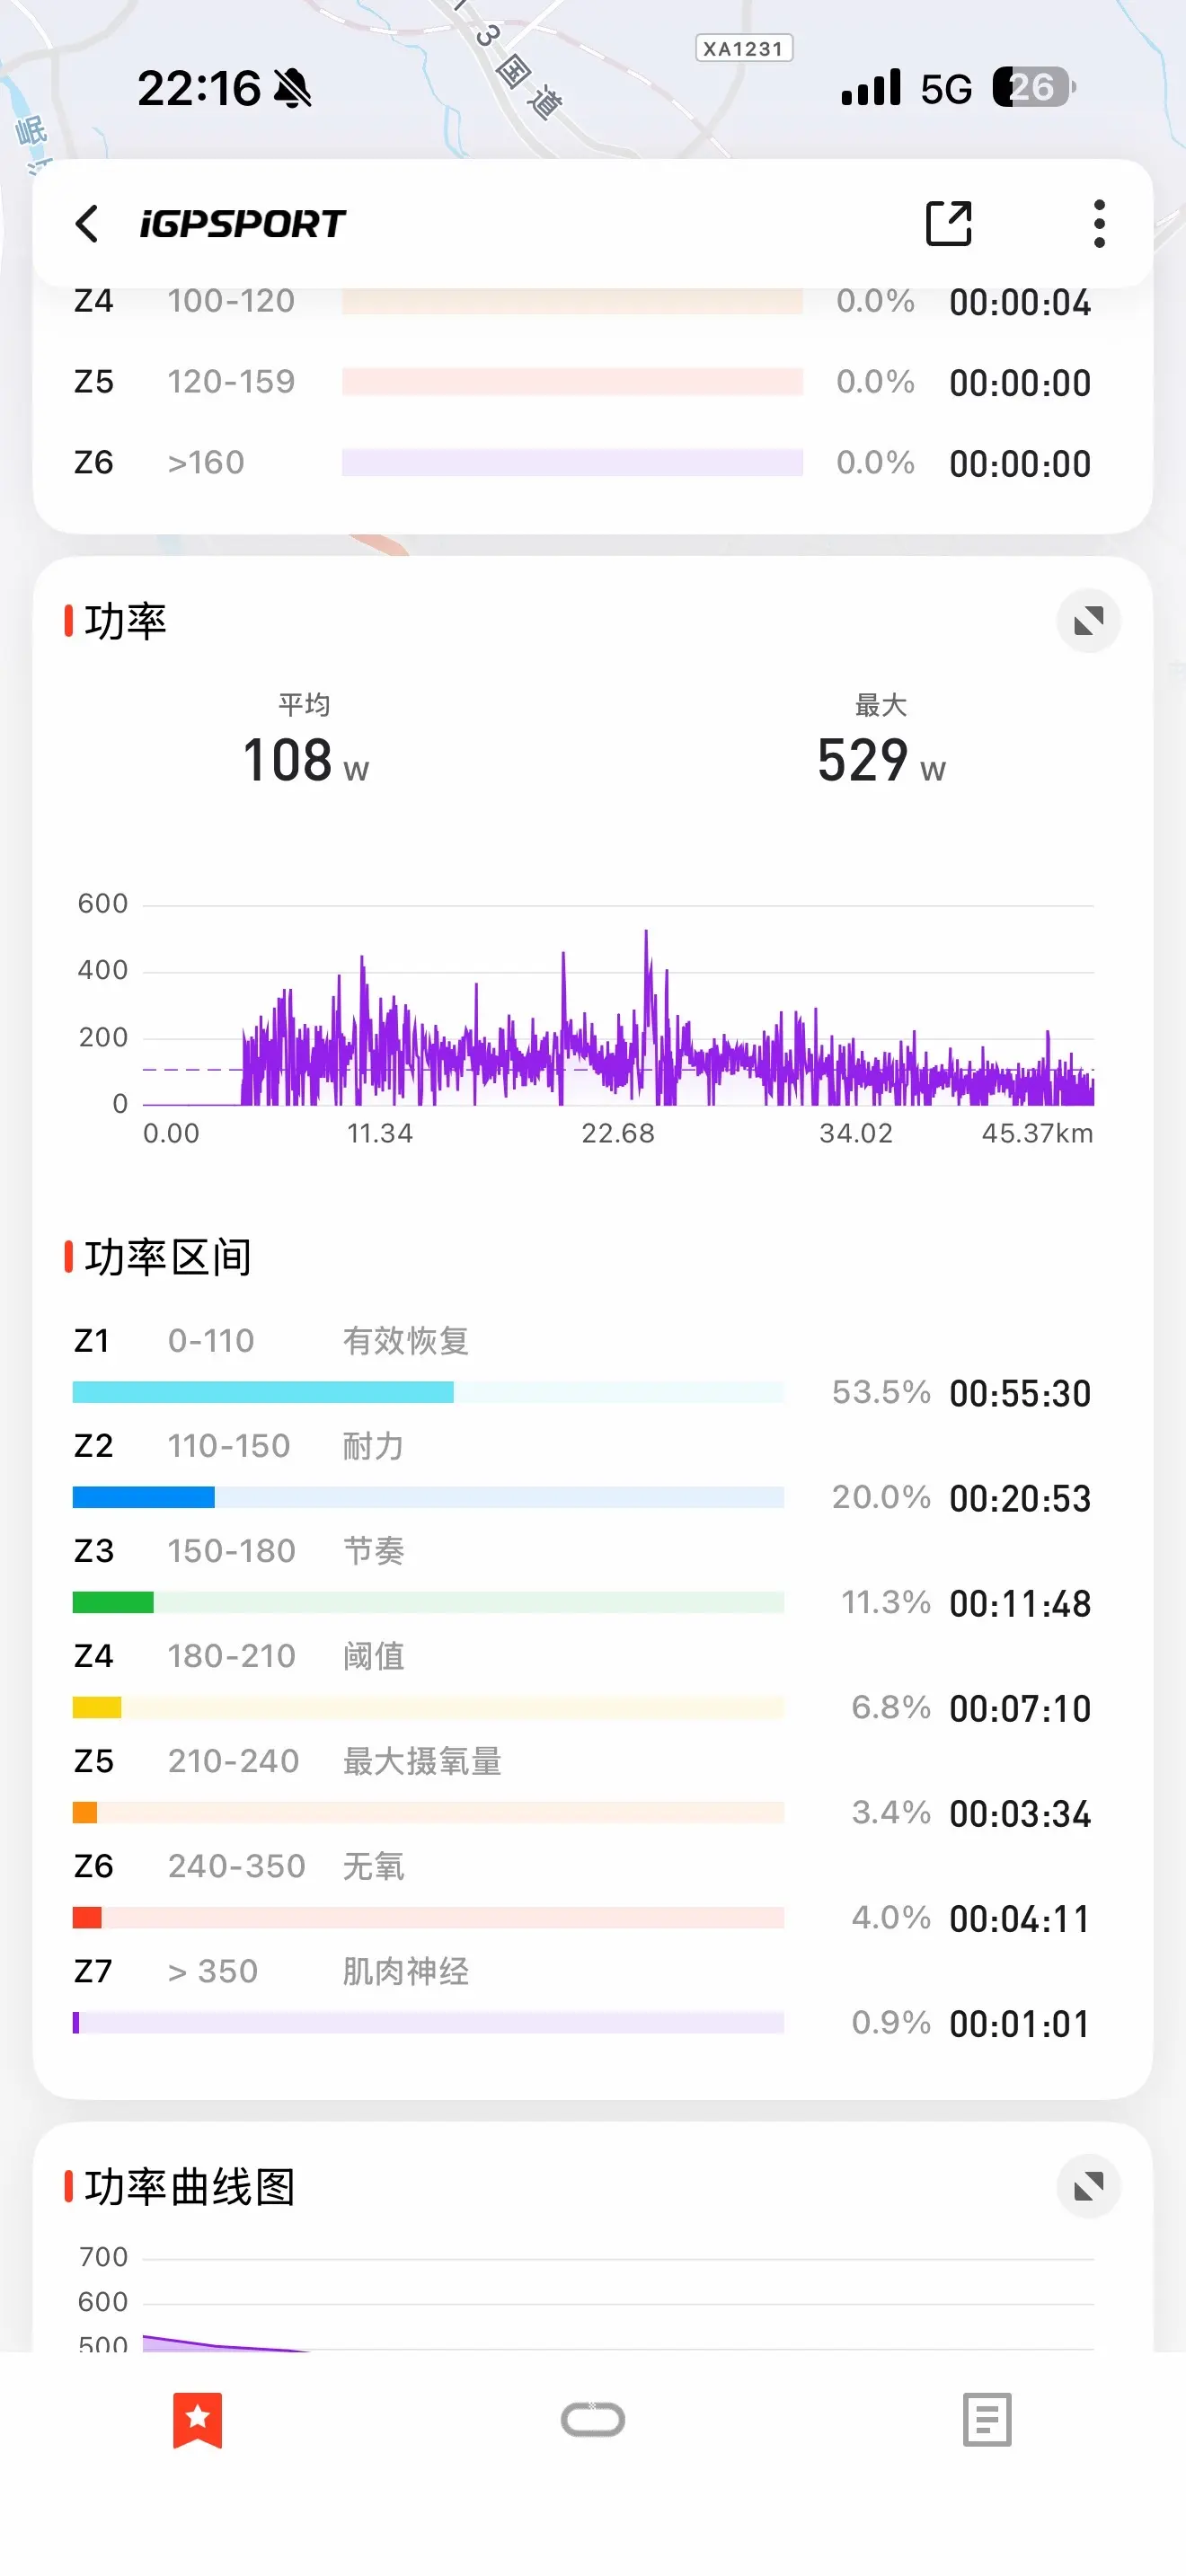The height and width of the screenshot is (2576, 1186).
Task: Tap the iGPSPORT logo title
Action: coord(243,223)
